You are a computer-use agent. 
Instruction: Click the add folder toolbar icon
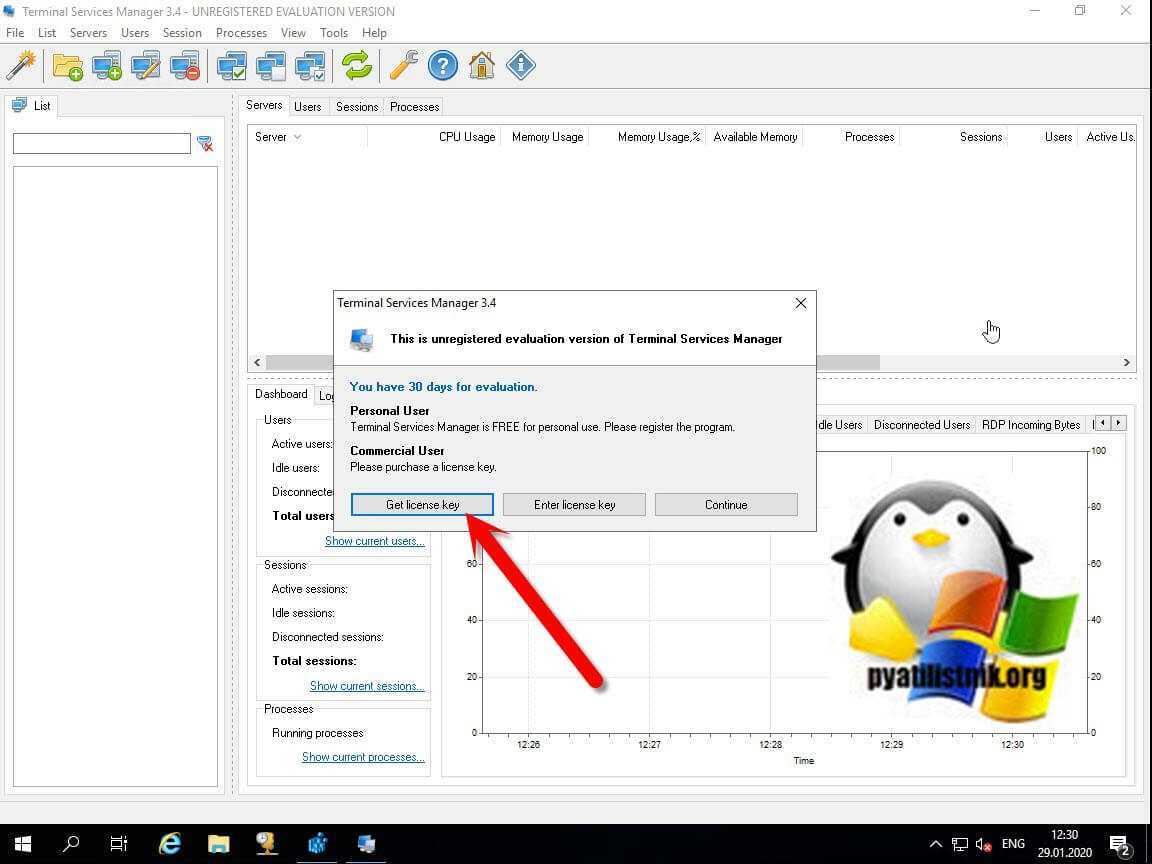[x=68, y=66]
